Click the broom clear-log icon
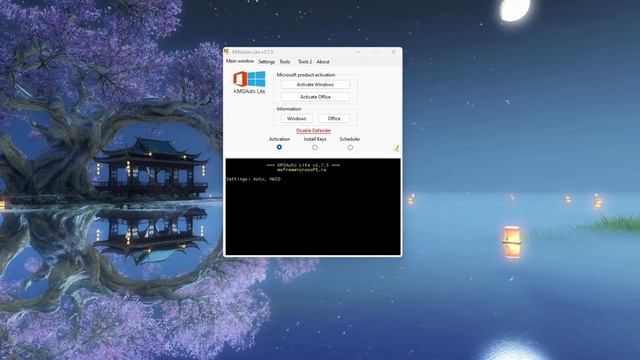 (396, 149)
